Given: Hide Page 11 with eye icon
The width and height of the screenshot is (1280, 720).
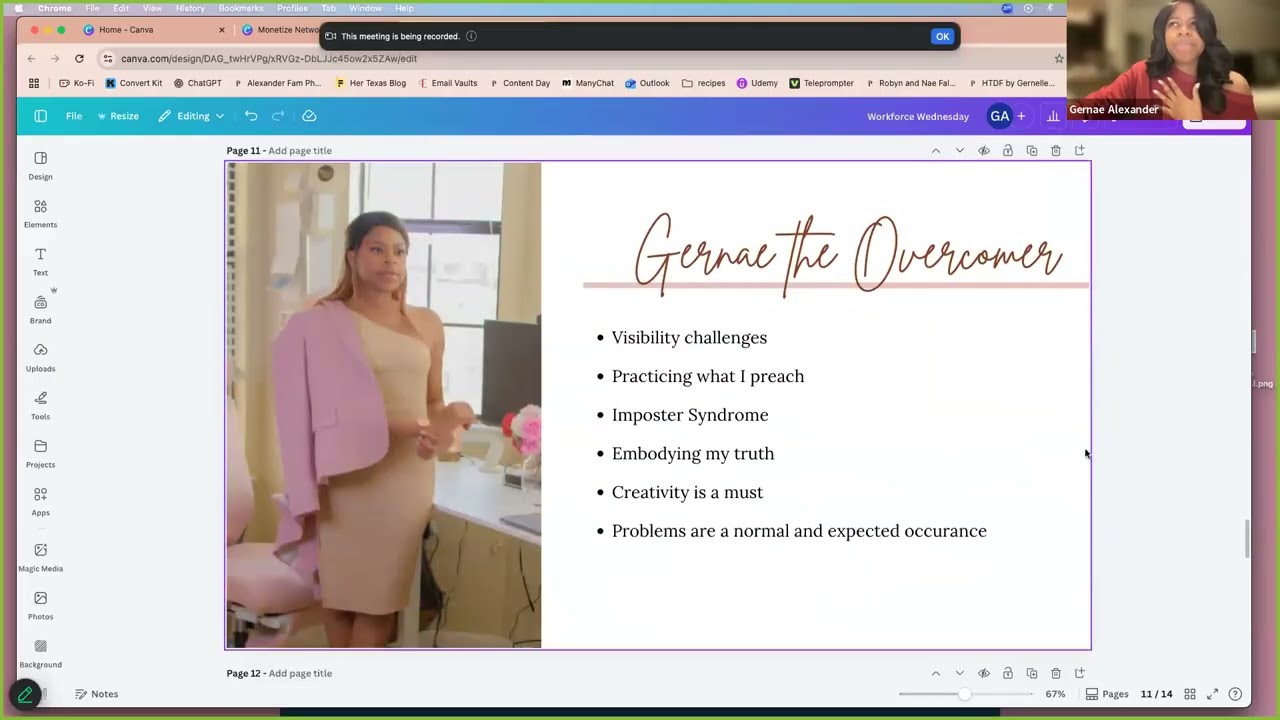Looking at the screenshot, I should coord(984,151).
